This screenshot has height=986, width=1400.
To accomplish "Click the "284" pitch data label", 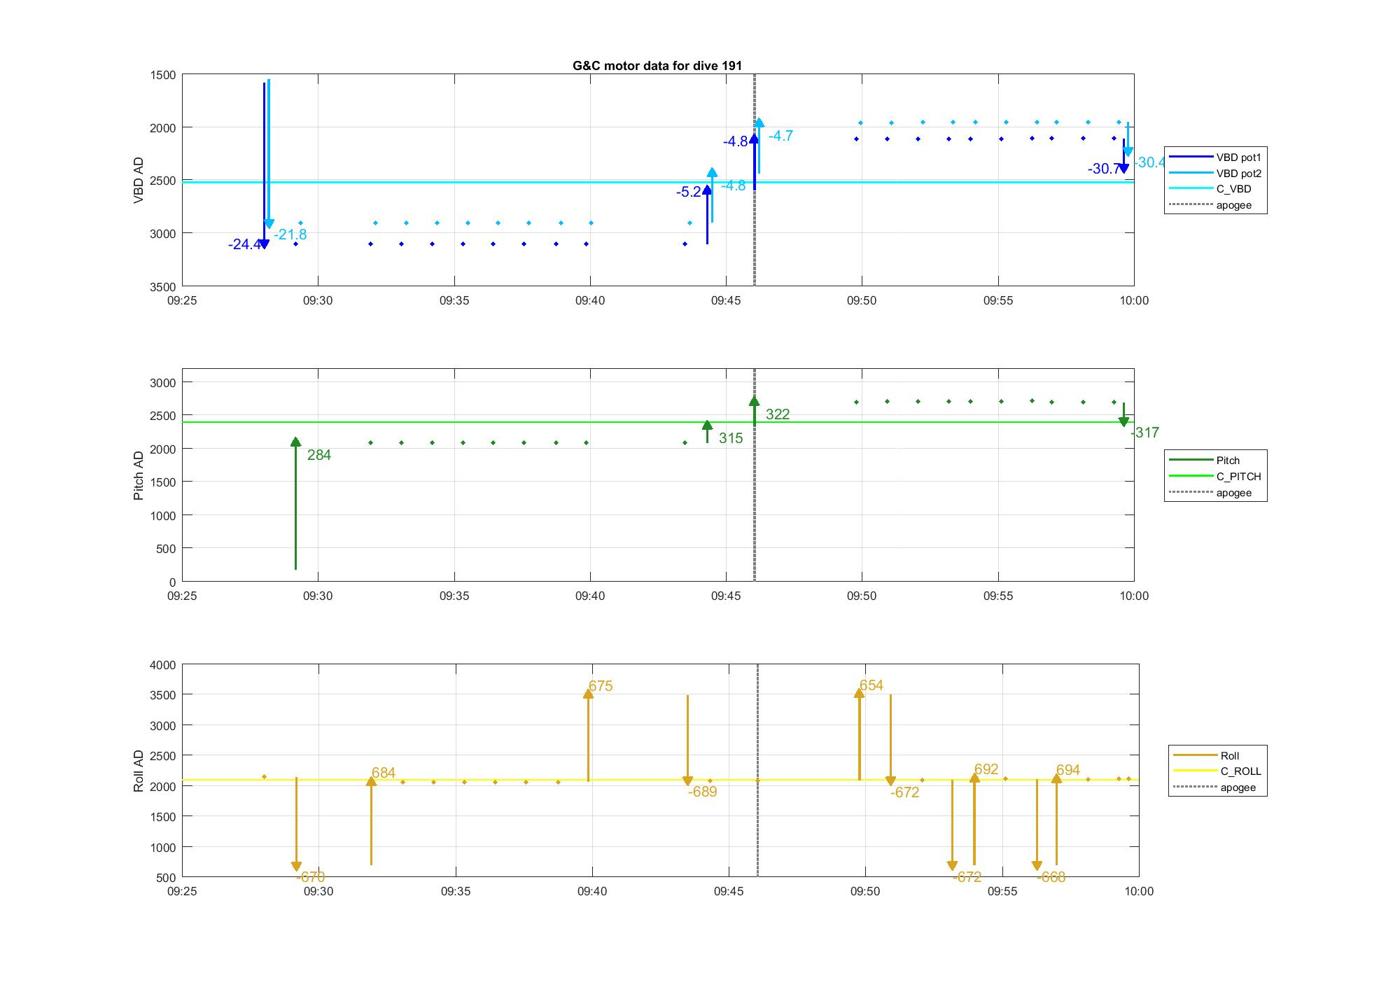I will (x=319, y=455).
